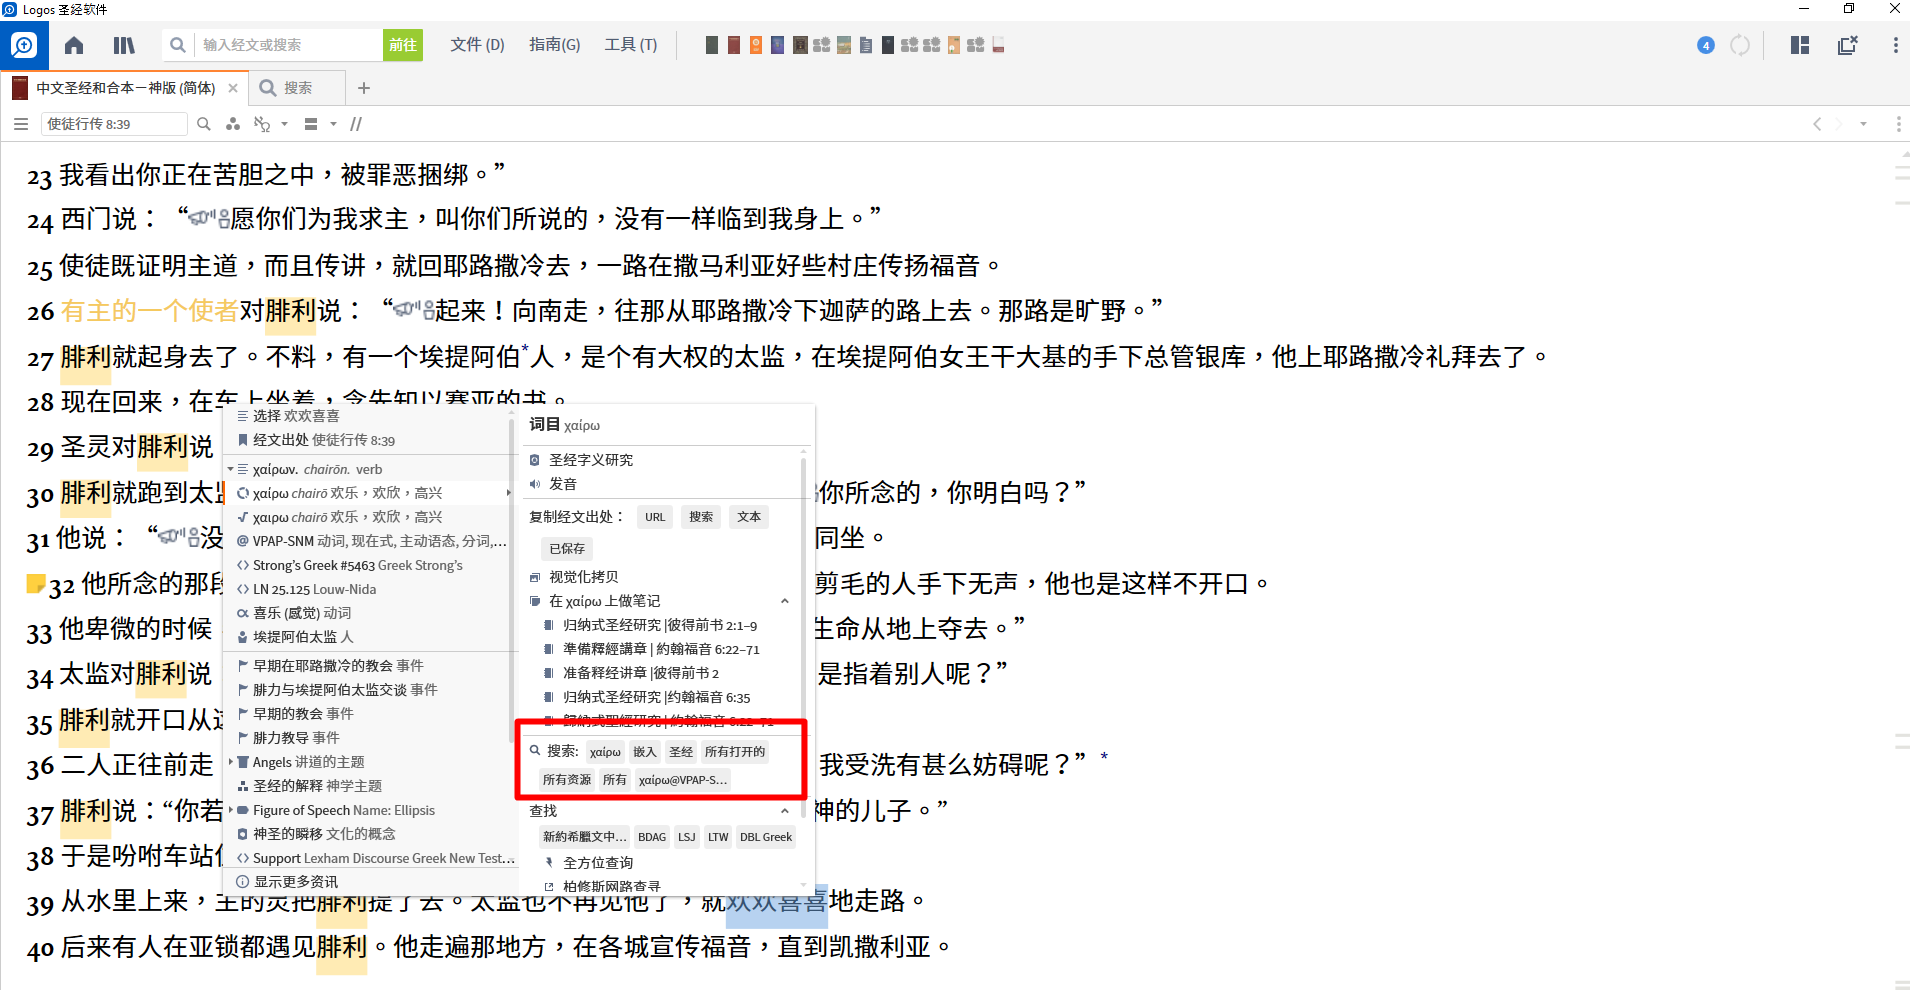Screen dimensions: 1910x990
Task: Collapse the 查找 section chevron
Action: point(785,811)
